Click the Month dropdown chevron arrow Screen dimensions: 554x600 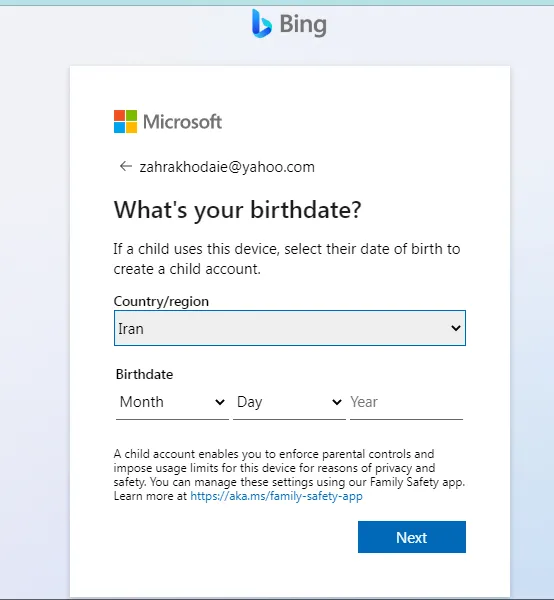point(220,402)
